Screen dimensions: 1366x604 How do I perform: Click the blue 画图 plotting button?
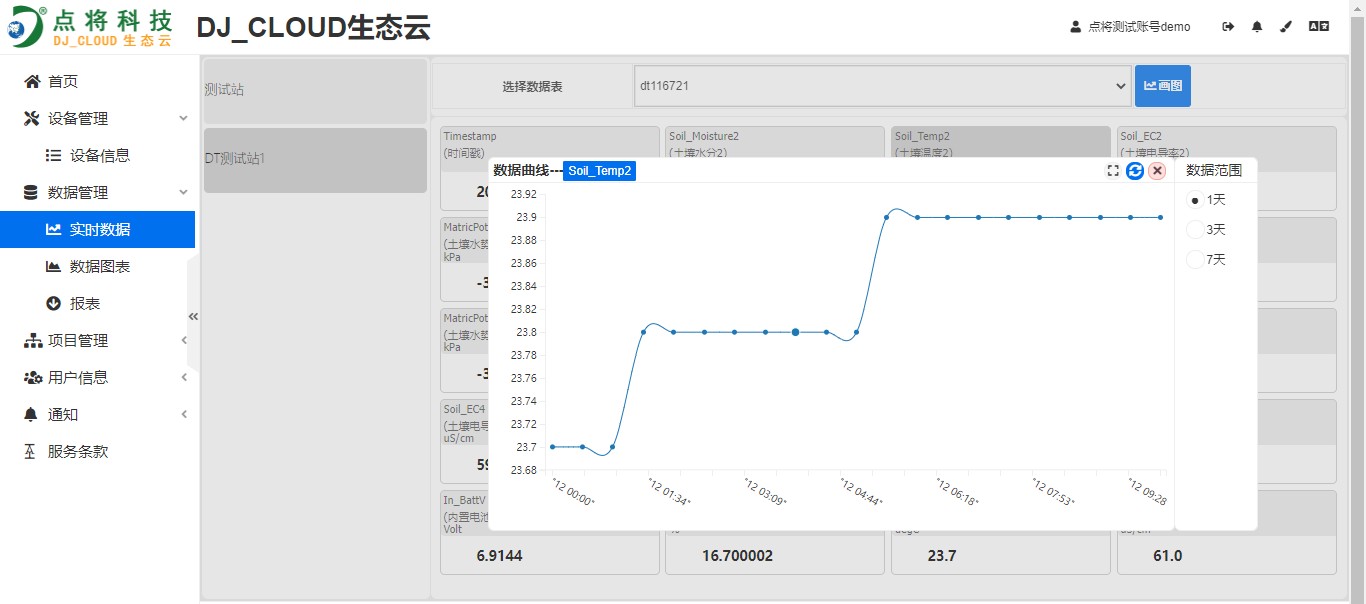click(x=1162, y=86)
